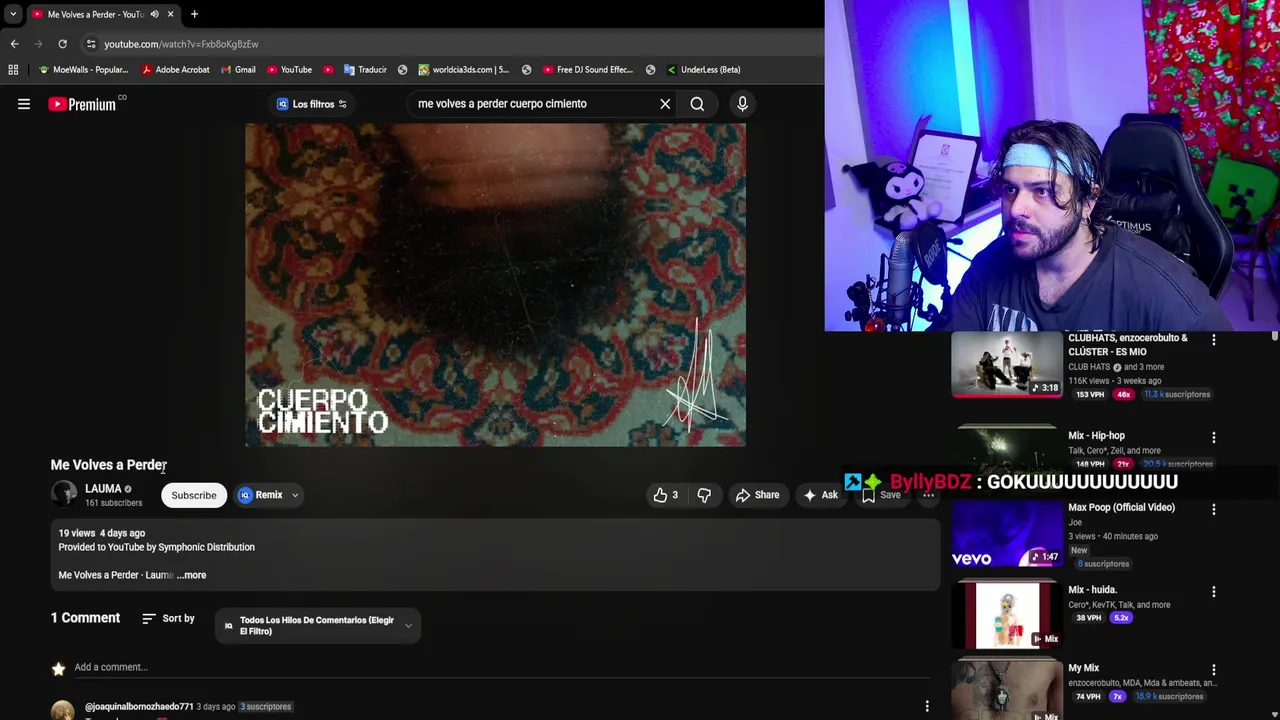
Task: Click 19 views 4 days ago text
Action: click(x=102, y=533)
